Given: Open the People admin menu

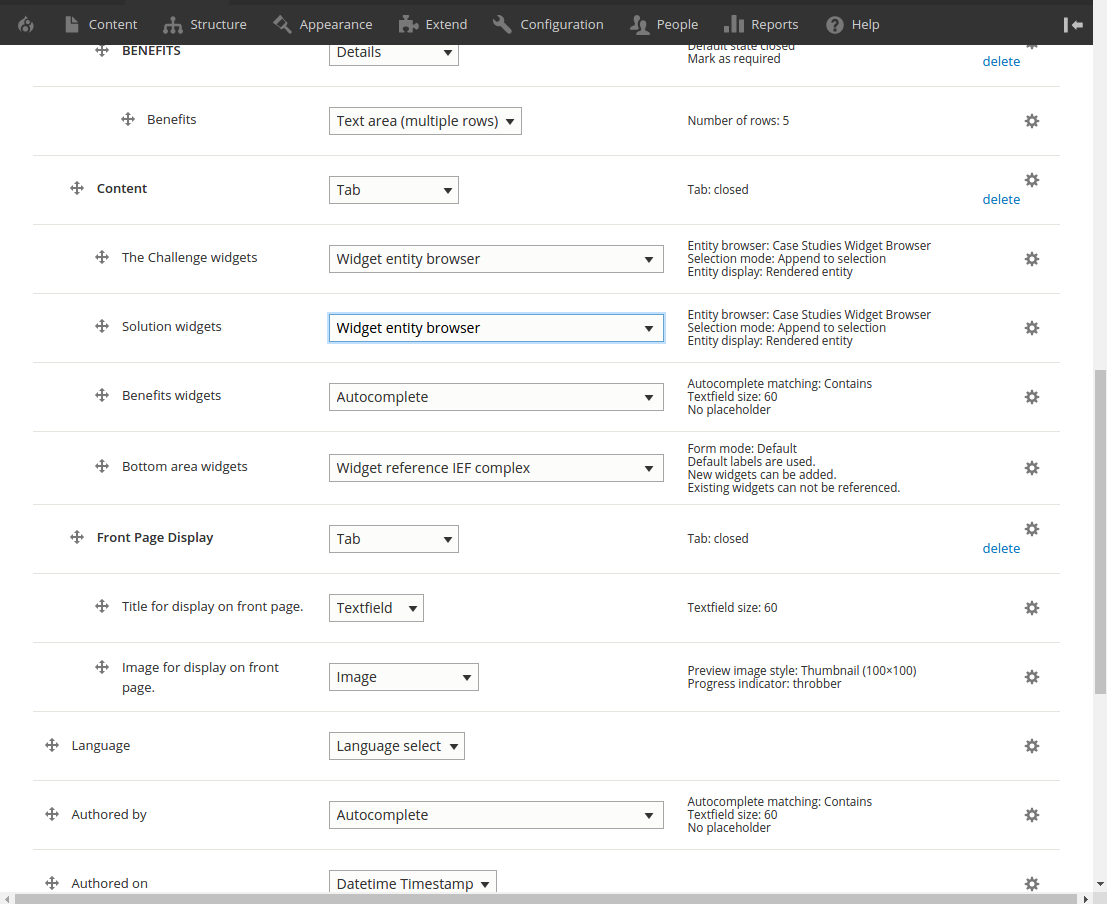Looking at the screenshot, I should tap(664, 25).
